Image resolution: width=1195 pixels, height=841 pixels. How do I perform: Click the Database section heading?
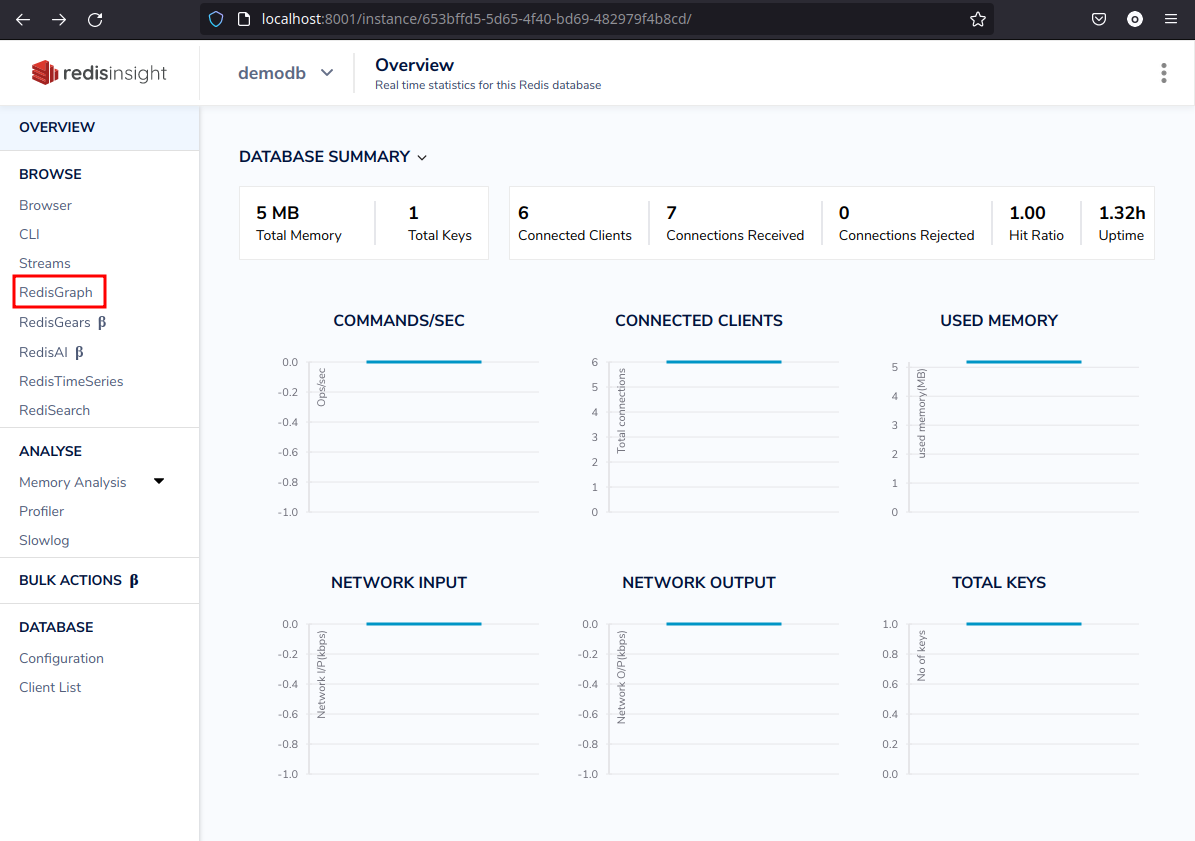[56, 628]
